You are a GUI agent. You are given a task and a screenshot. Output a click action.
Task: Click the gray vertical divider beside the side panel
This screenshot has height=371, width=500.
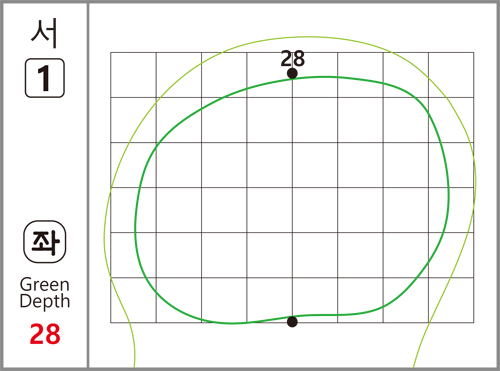coord(88,185)
